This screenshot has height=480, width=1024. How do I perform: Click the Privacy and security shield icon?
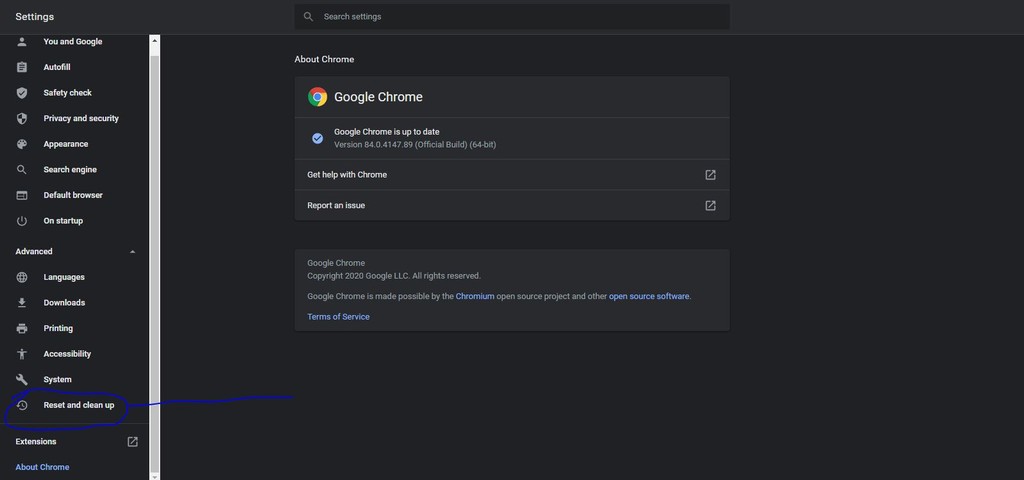(x=22, y=118)
